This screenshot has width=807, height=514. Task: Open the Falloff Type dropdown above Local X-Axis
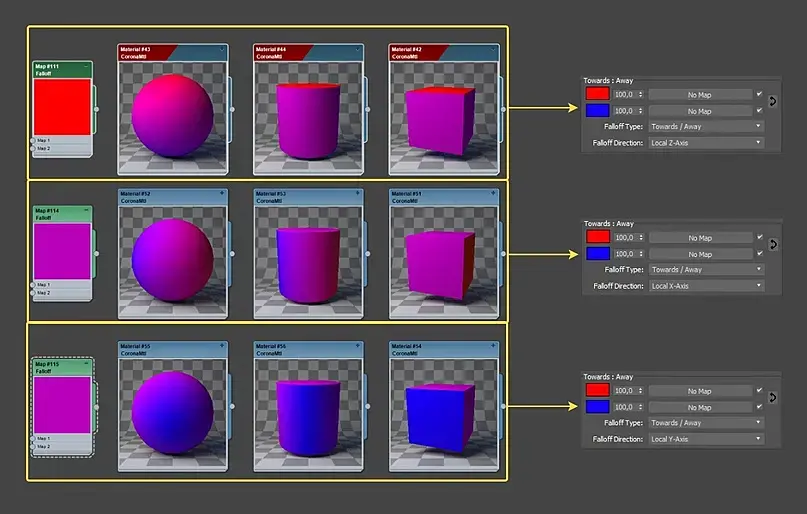706,270
